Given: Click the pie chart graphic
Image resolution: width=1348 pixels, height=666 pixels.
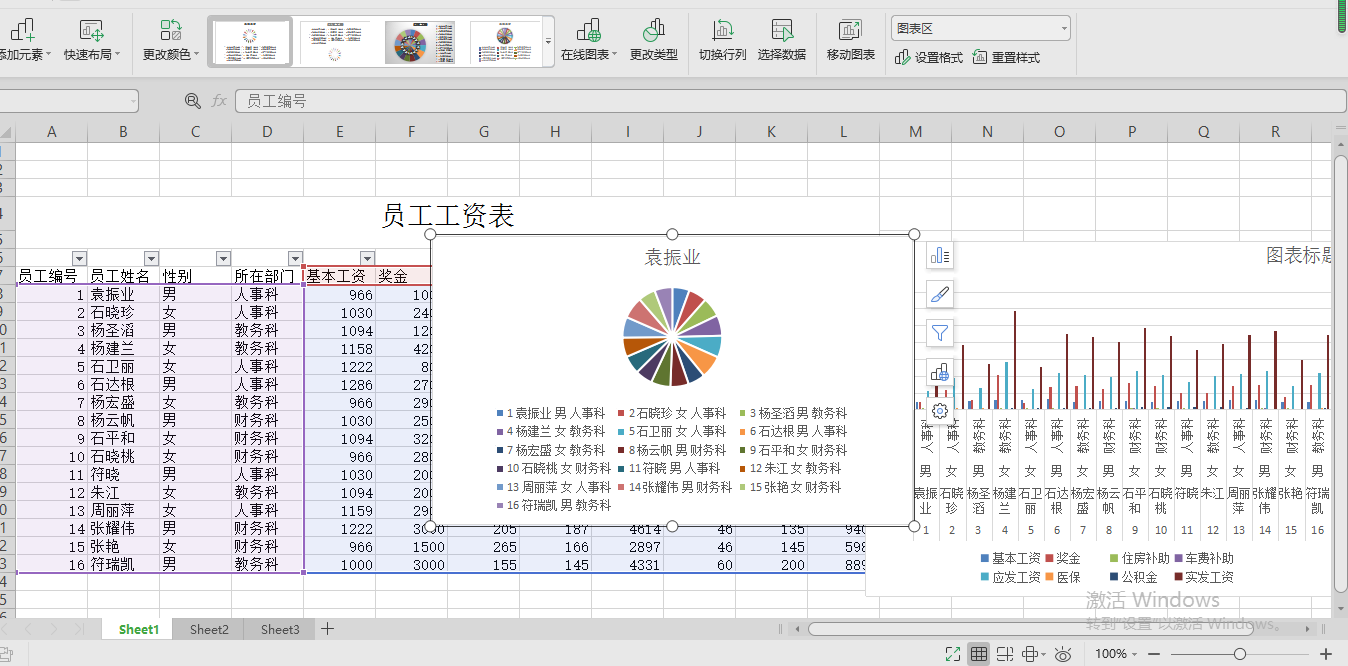Looking at the screenshot, I should 672,337.
